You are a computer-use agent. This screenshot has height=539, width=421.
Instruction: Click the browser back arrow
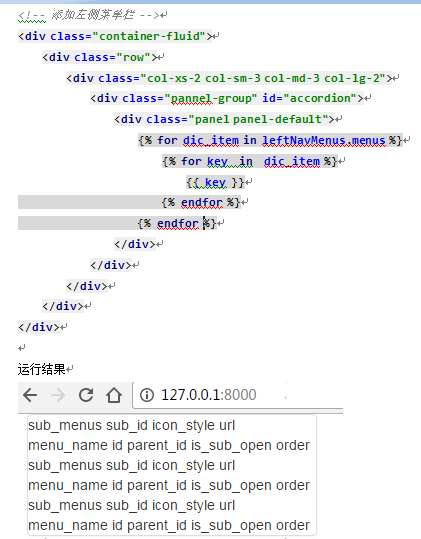(x=30, y=395)
